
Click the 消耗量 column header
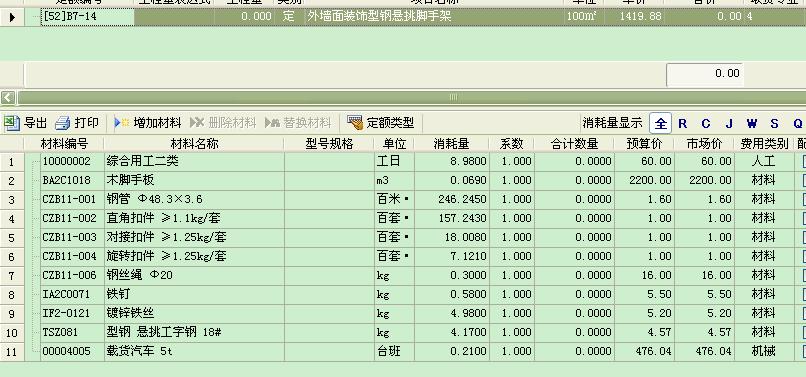pos(452,143)
